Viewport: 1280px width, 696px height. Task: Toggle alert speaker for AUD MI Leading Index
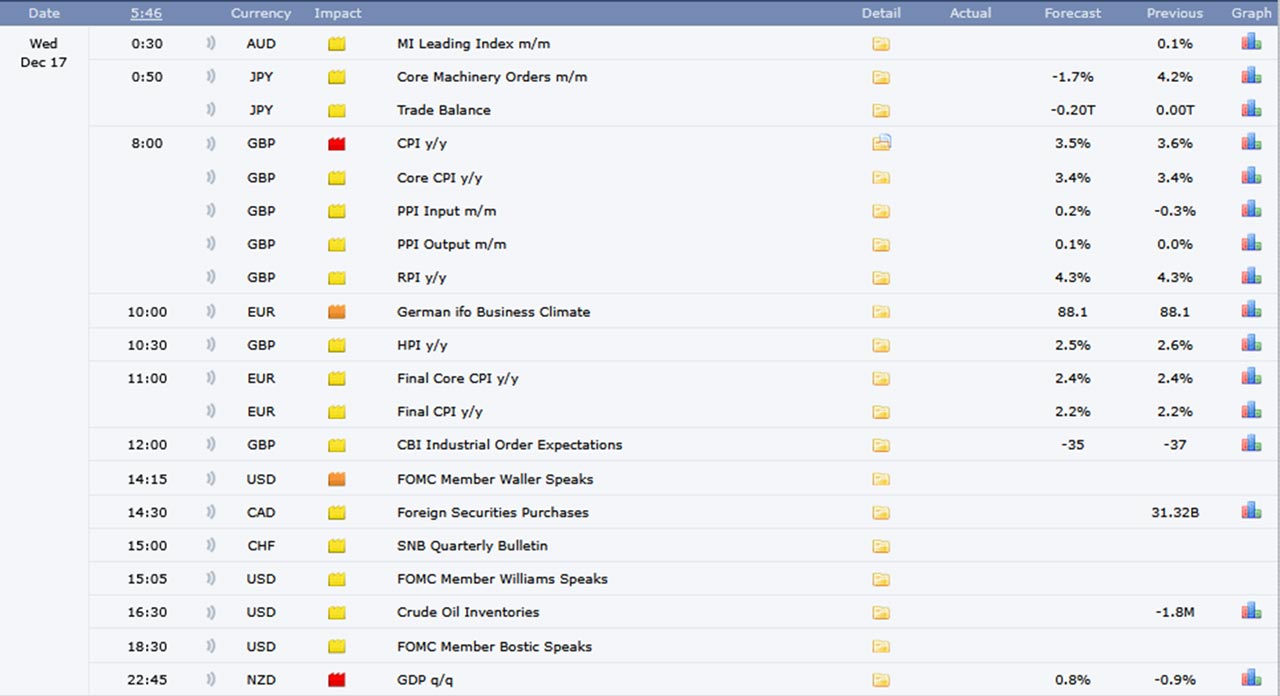click(x=211, y=44)
